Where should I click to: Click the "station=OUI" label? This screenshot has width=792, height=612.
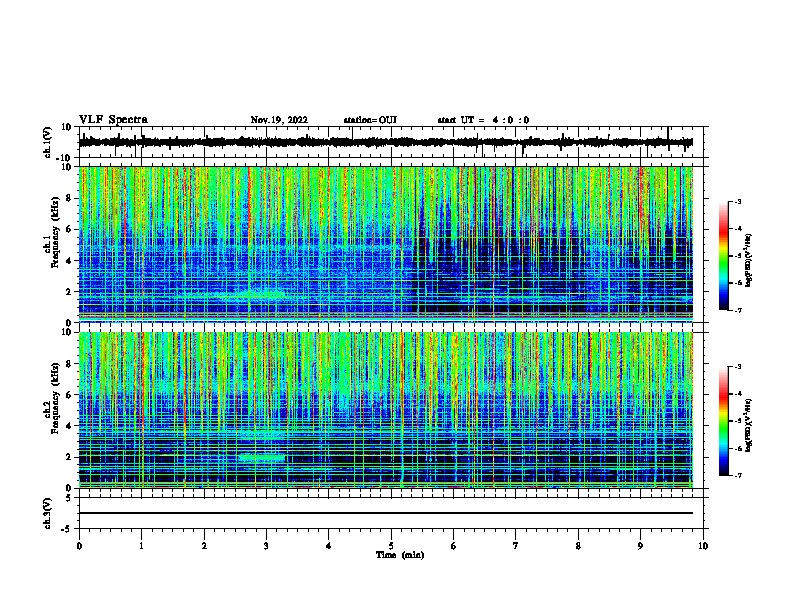[370, 120]
